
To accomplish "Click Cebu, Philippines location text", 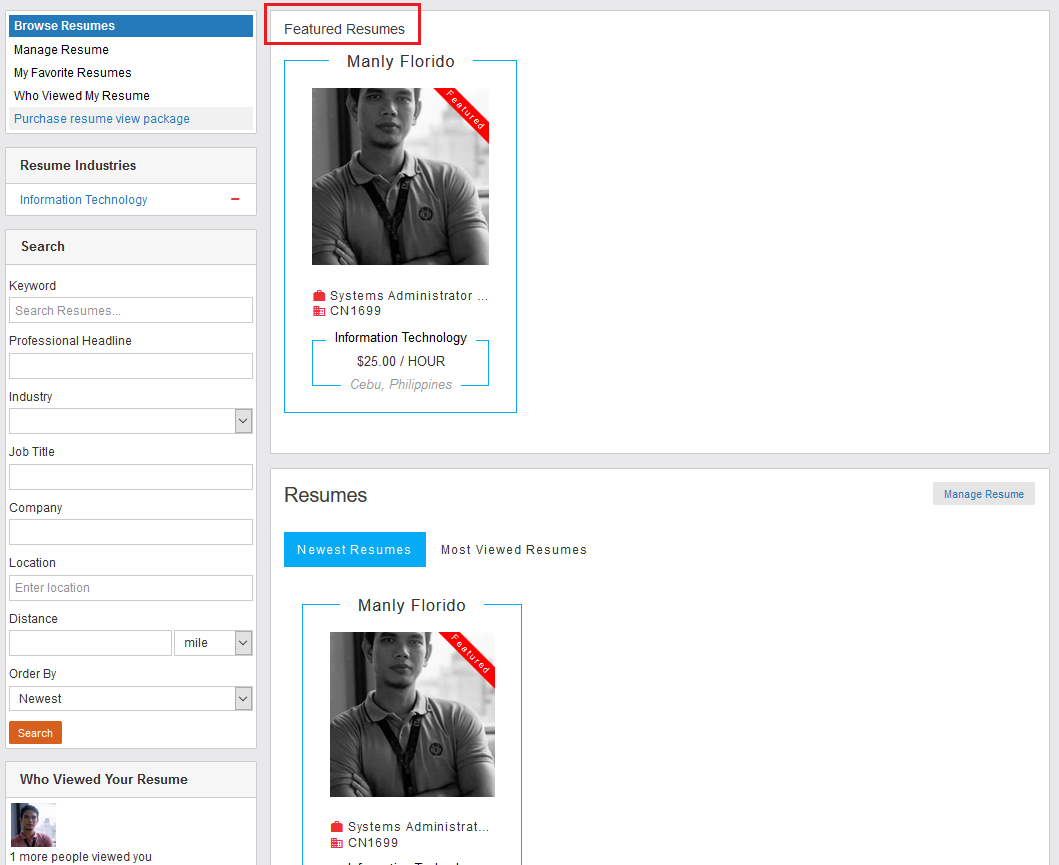I will [x=401, y=384].
